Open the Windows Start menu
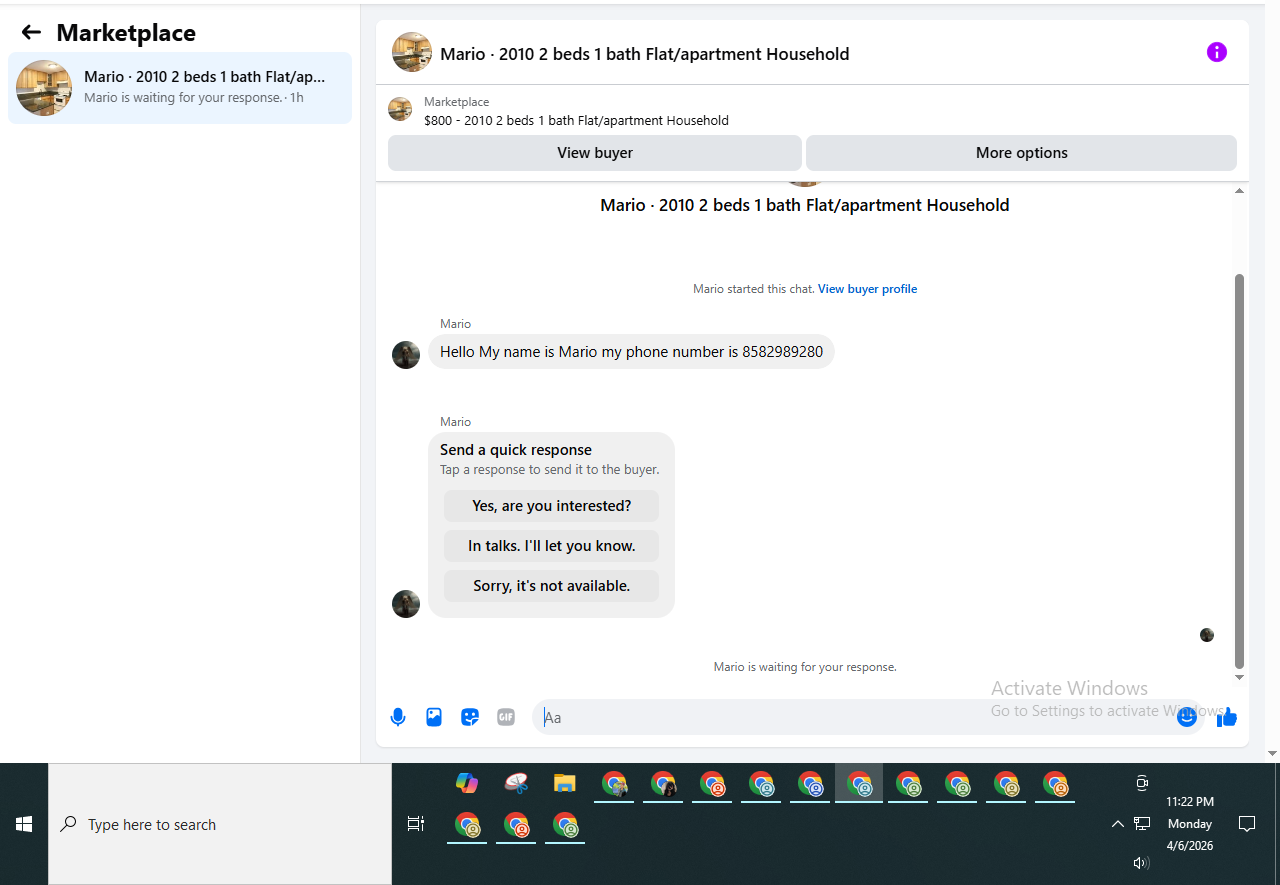 tap(24, 824)
